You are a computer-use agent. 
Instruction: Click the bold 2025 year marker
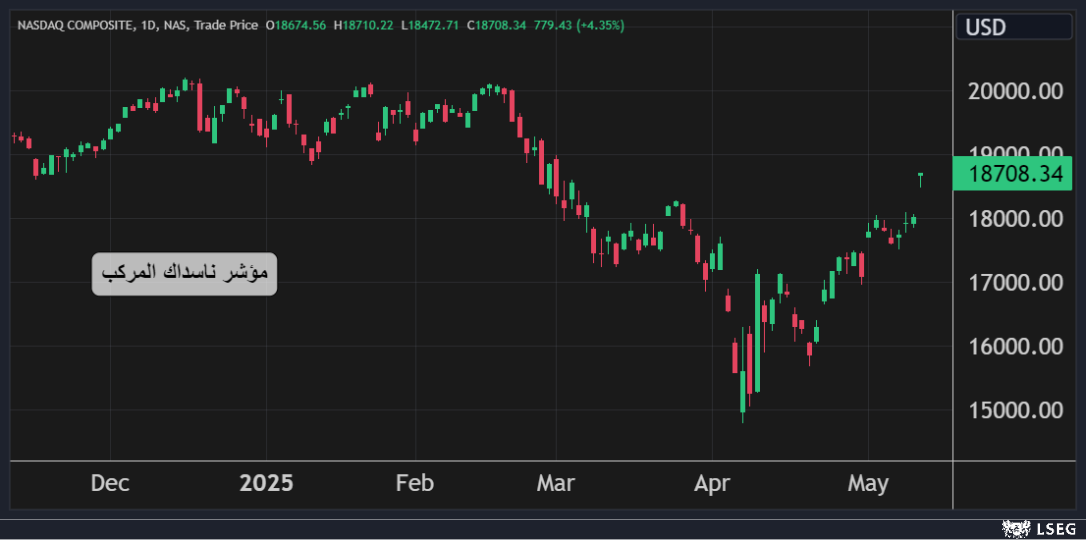(266, 484)
